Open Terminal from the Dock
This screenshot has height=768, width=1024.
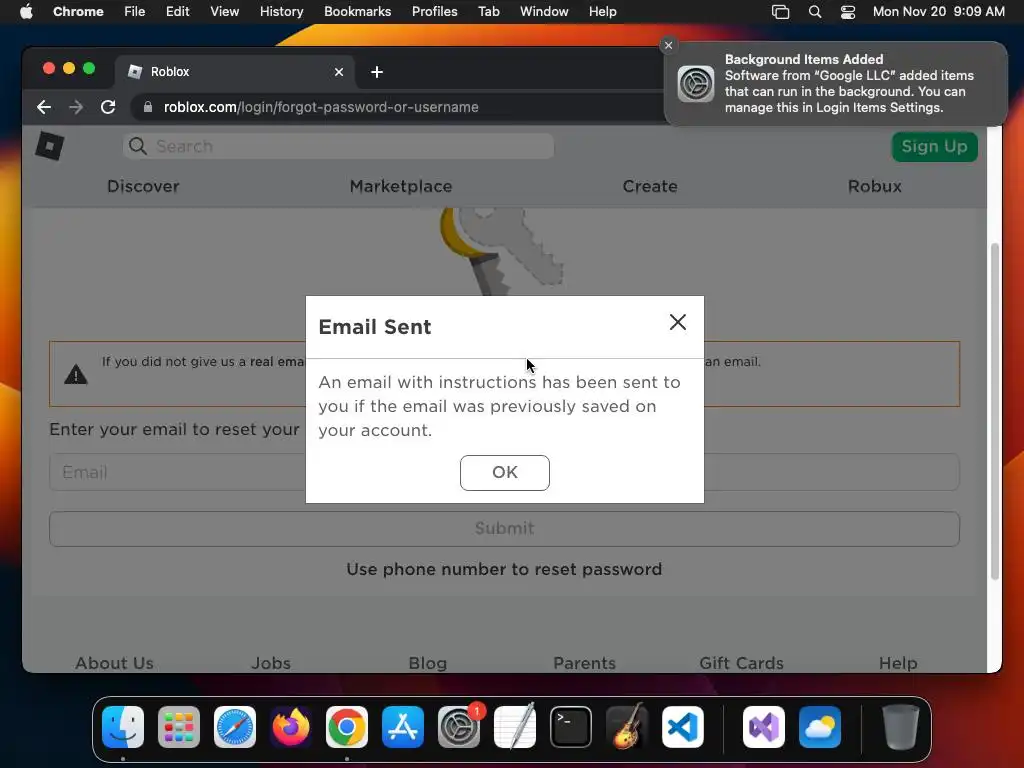[571, 727]
